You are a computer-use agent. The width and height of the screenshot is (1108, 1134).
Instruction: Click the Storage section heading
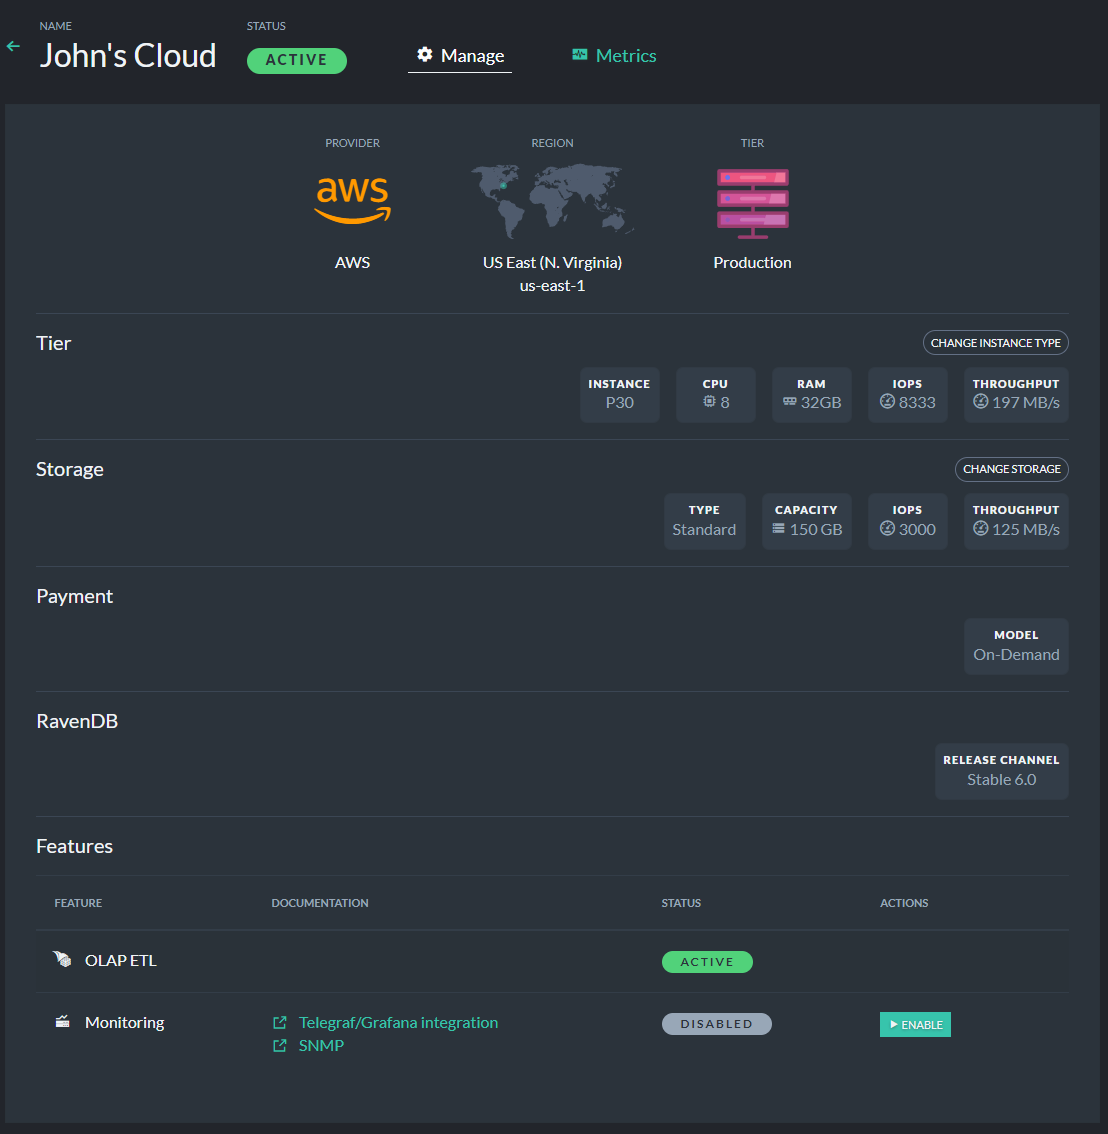[70, 469]
